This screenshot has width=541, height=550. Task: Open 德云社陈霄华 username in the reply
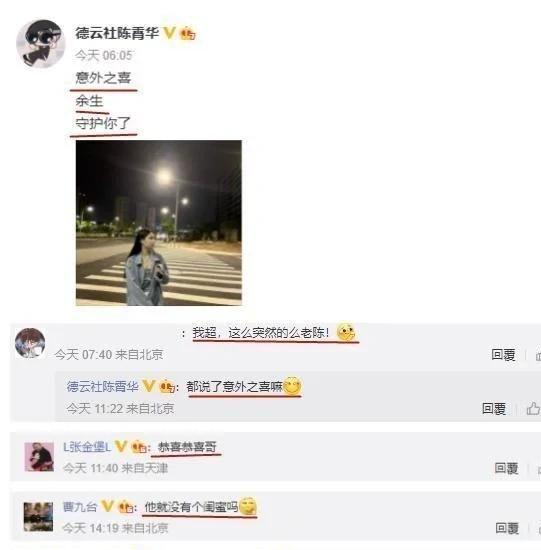(102, 387)
